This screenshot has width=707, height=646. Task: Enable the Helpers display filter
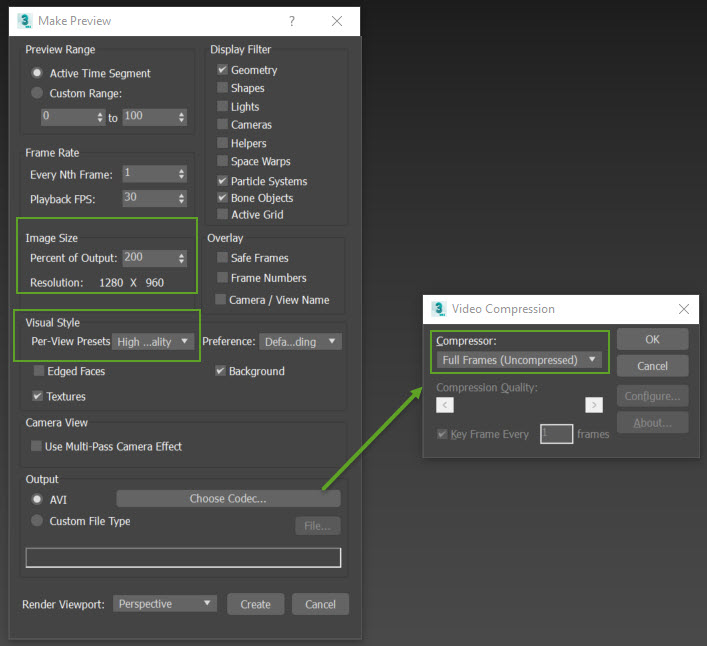222,142
